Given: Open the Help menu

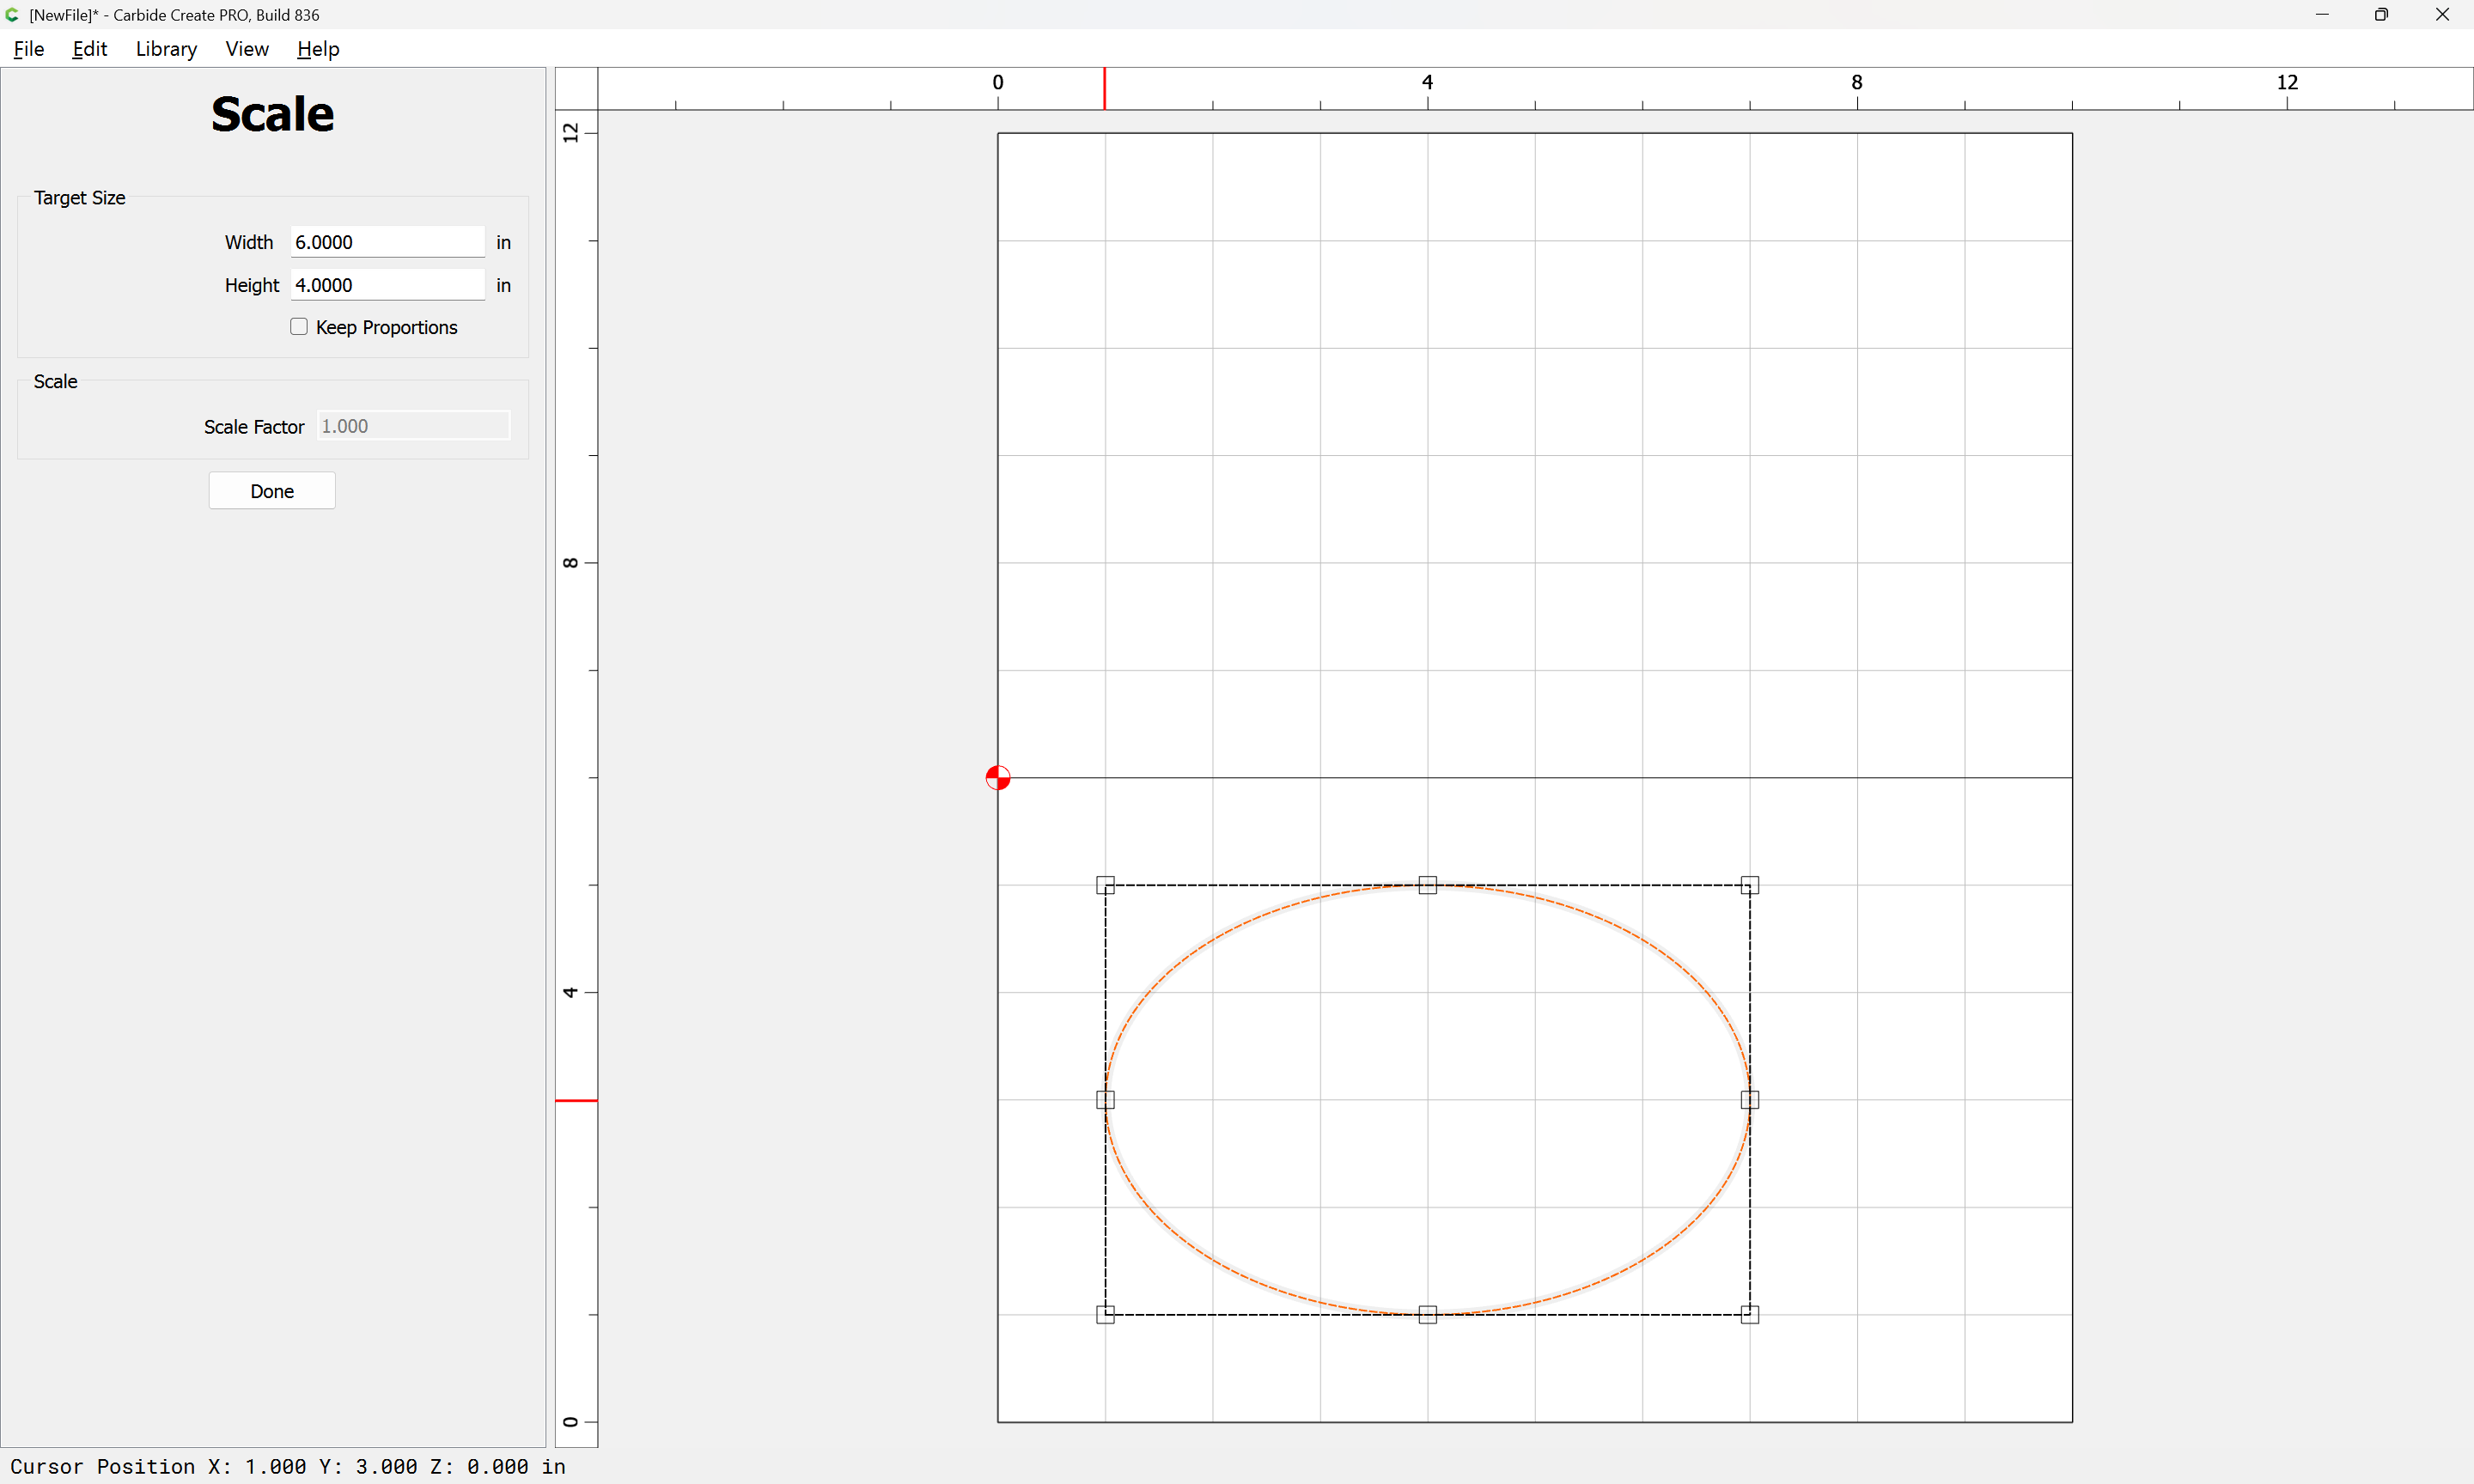Looking at the screenshot, I should pyautogui.click(x=318, y=49).
